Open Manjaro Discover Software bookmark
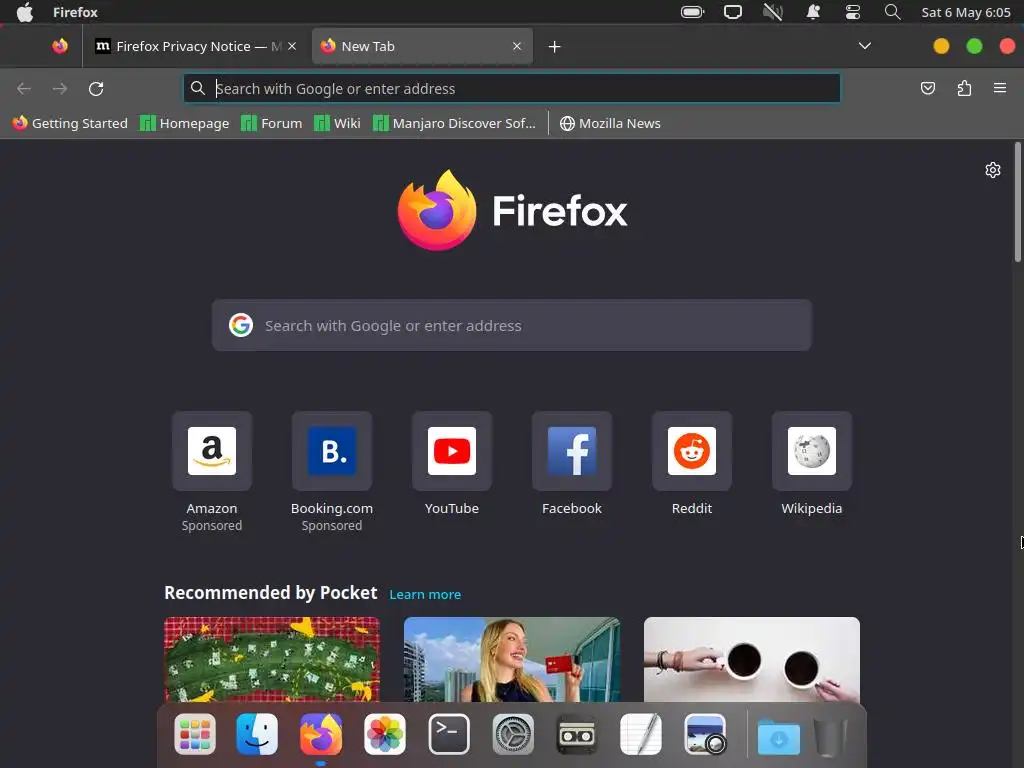 coord(454,123)
